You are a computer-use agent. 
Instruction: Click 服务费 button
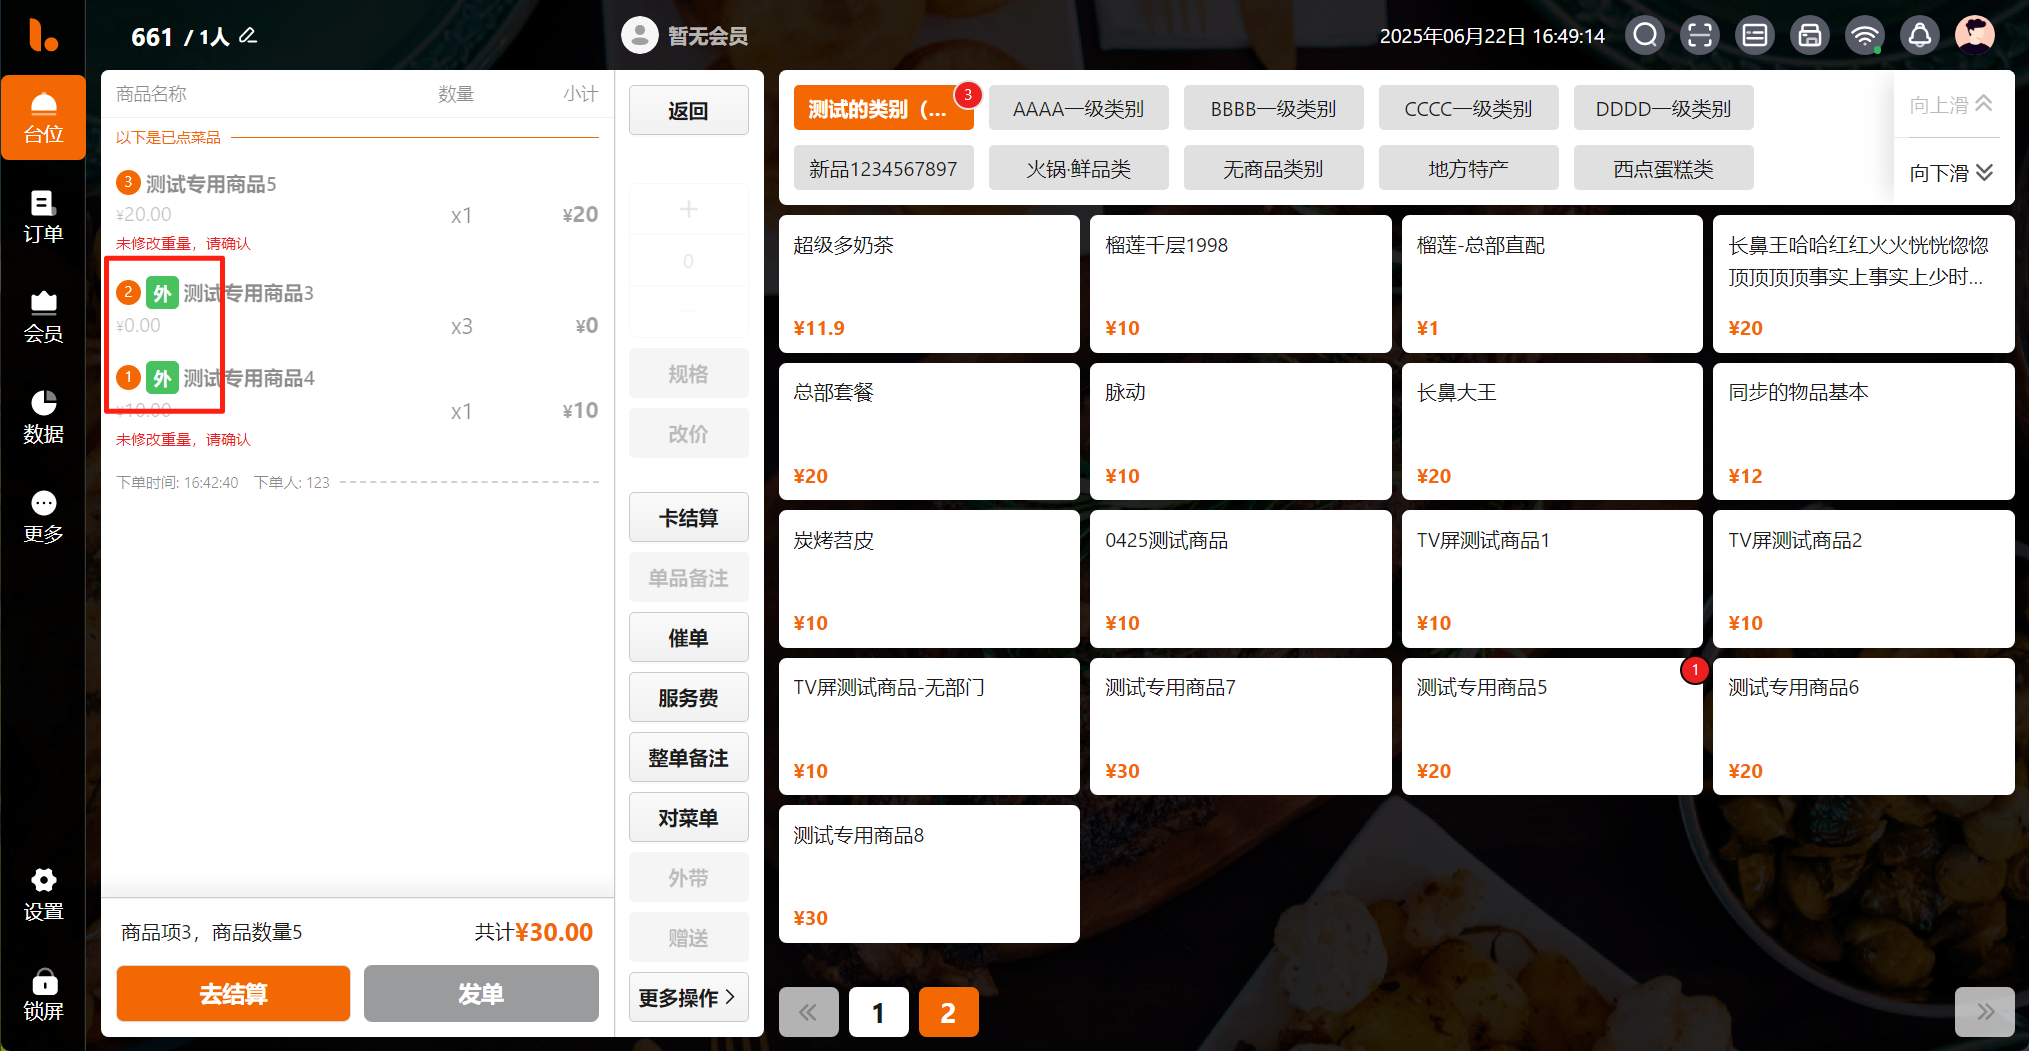click(x=688, y=697)
